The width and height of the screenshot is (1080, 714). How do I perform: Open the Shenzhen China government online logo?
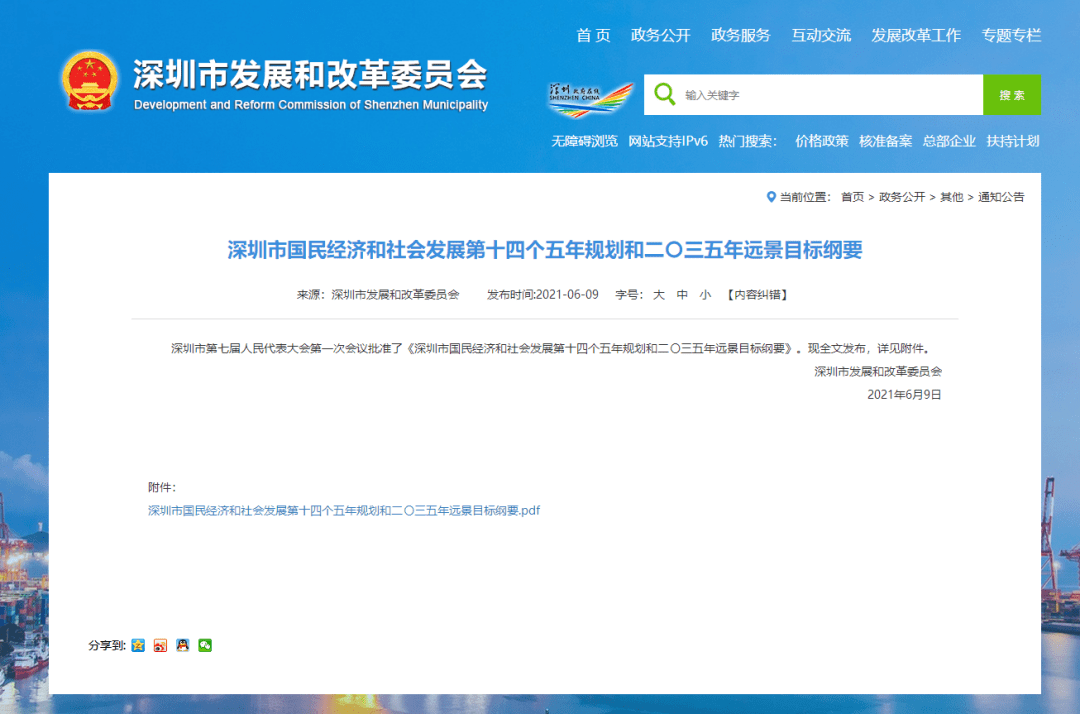(590, 99)
